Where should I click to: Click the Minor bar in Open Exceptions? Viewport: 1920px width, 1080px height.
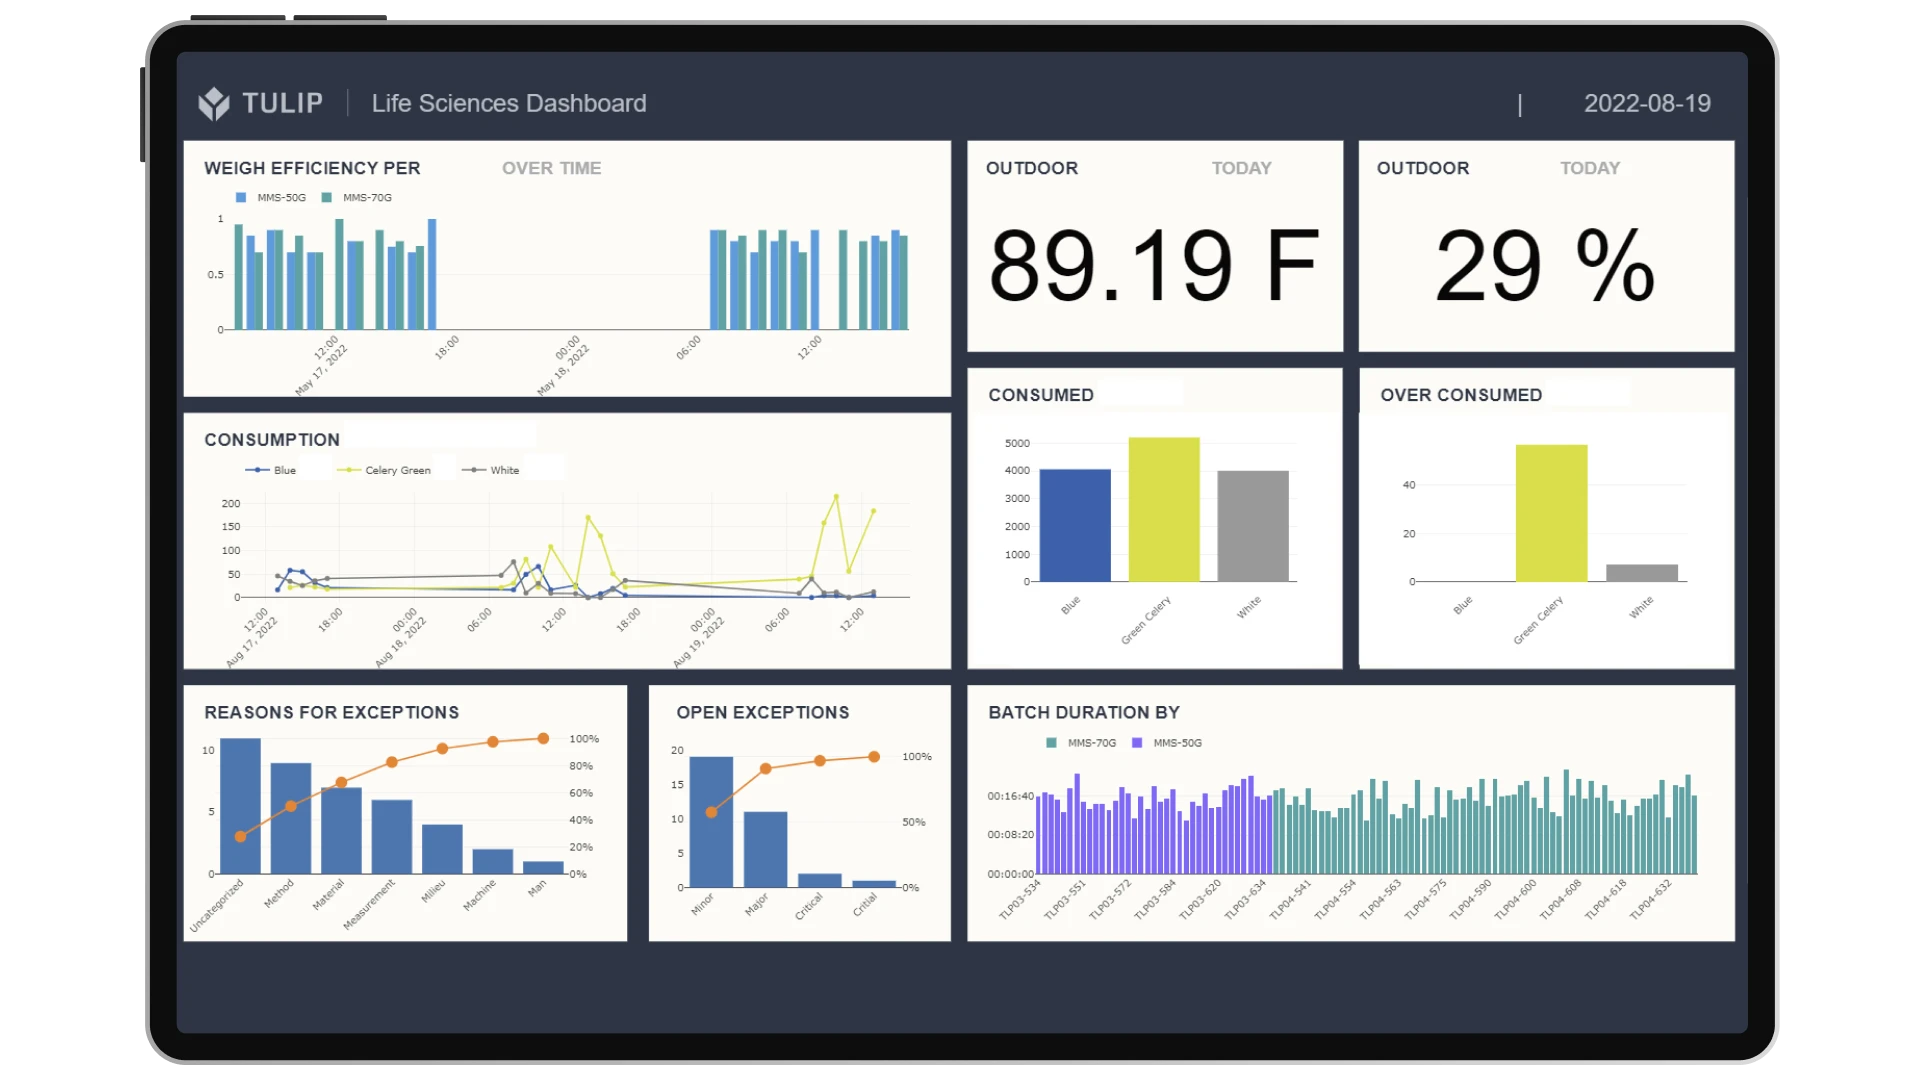[711, 822]
